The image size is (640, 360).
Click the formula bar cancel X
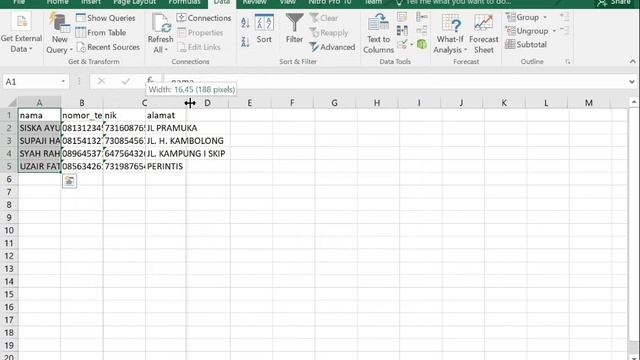pyautogui.click(x=101, y=82)
